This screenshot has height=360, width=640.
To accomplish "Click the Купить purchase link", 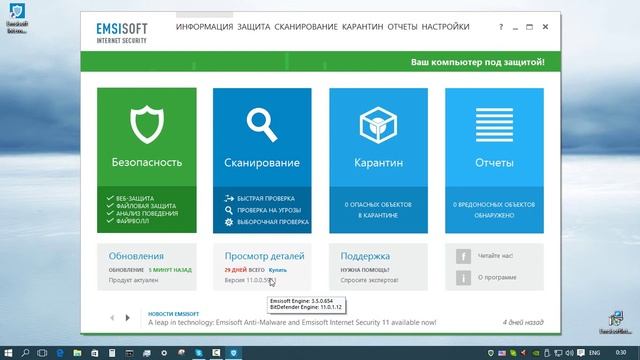I will tap(278, 270).
